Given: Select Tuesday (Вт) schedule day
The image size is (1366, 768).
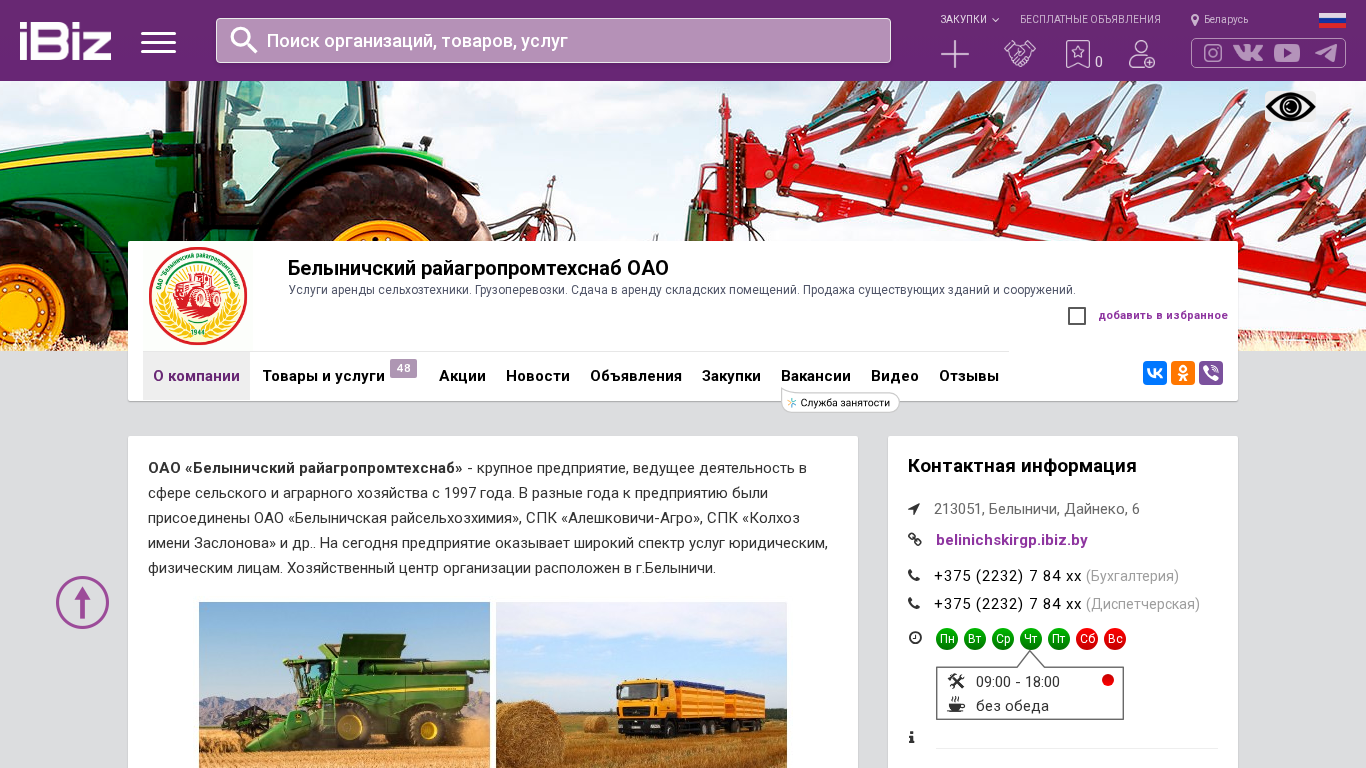Looking at the screenshot, I should (x=975, y=639).
